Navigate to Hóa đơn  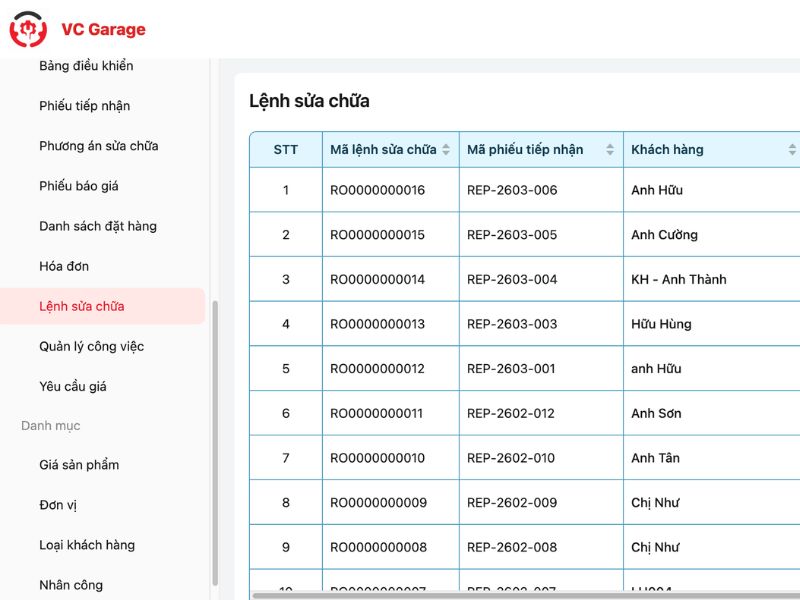coord(64,266)
